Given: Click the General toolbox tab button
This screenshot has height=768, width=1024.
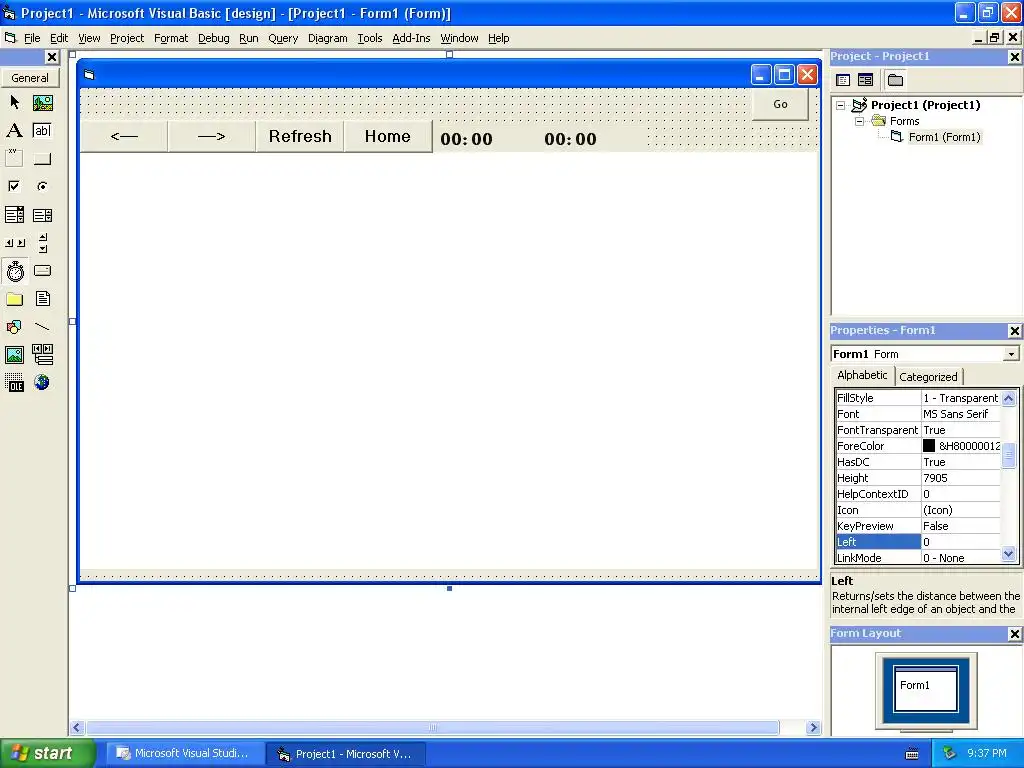Looking at the screenshot, I should (x=30, y=78).
